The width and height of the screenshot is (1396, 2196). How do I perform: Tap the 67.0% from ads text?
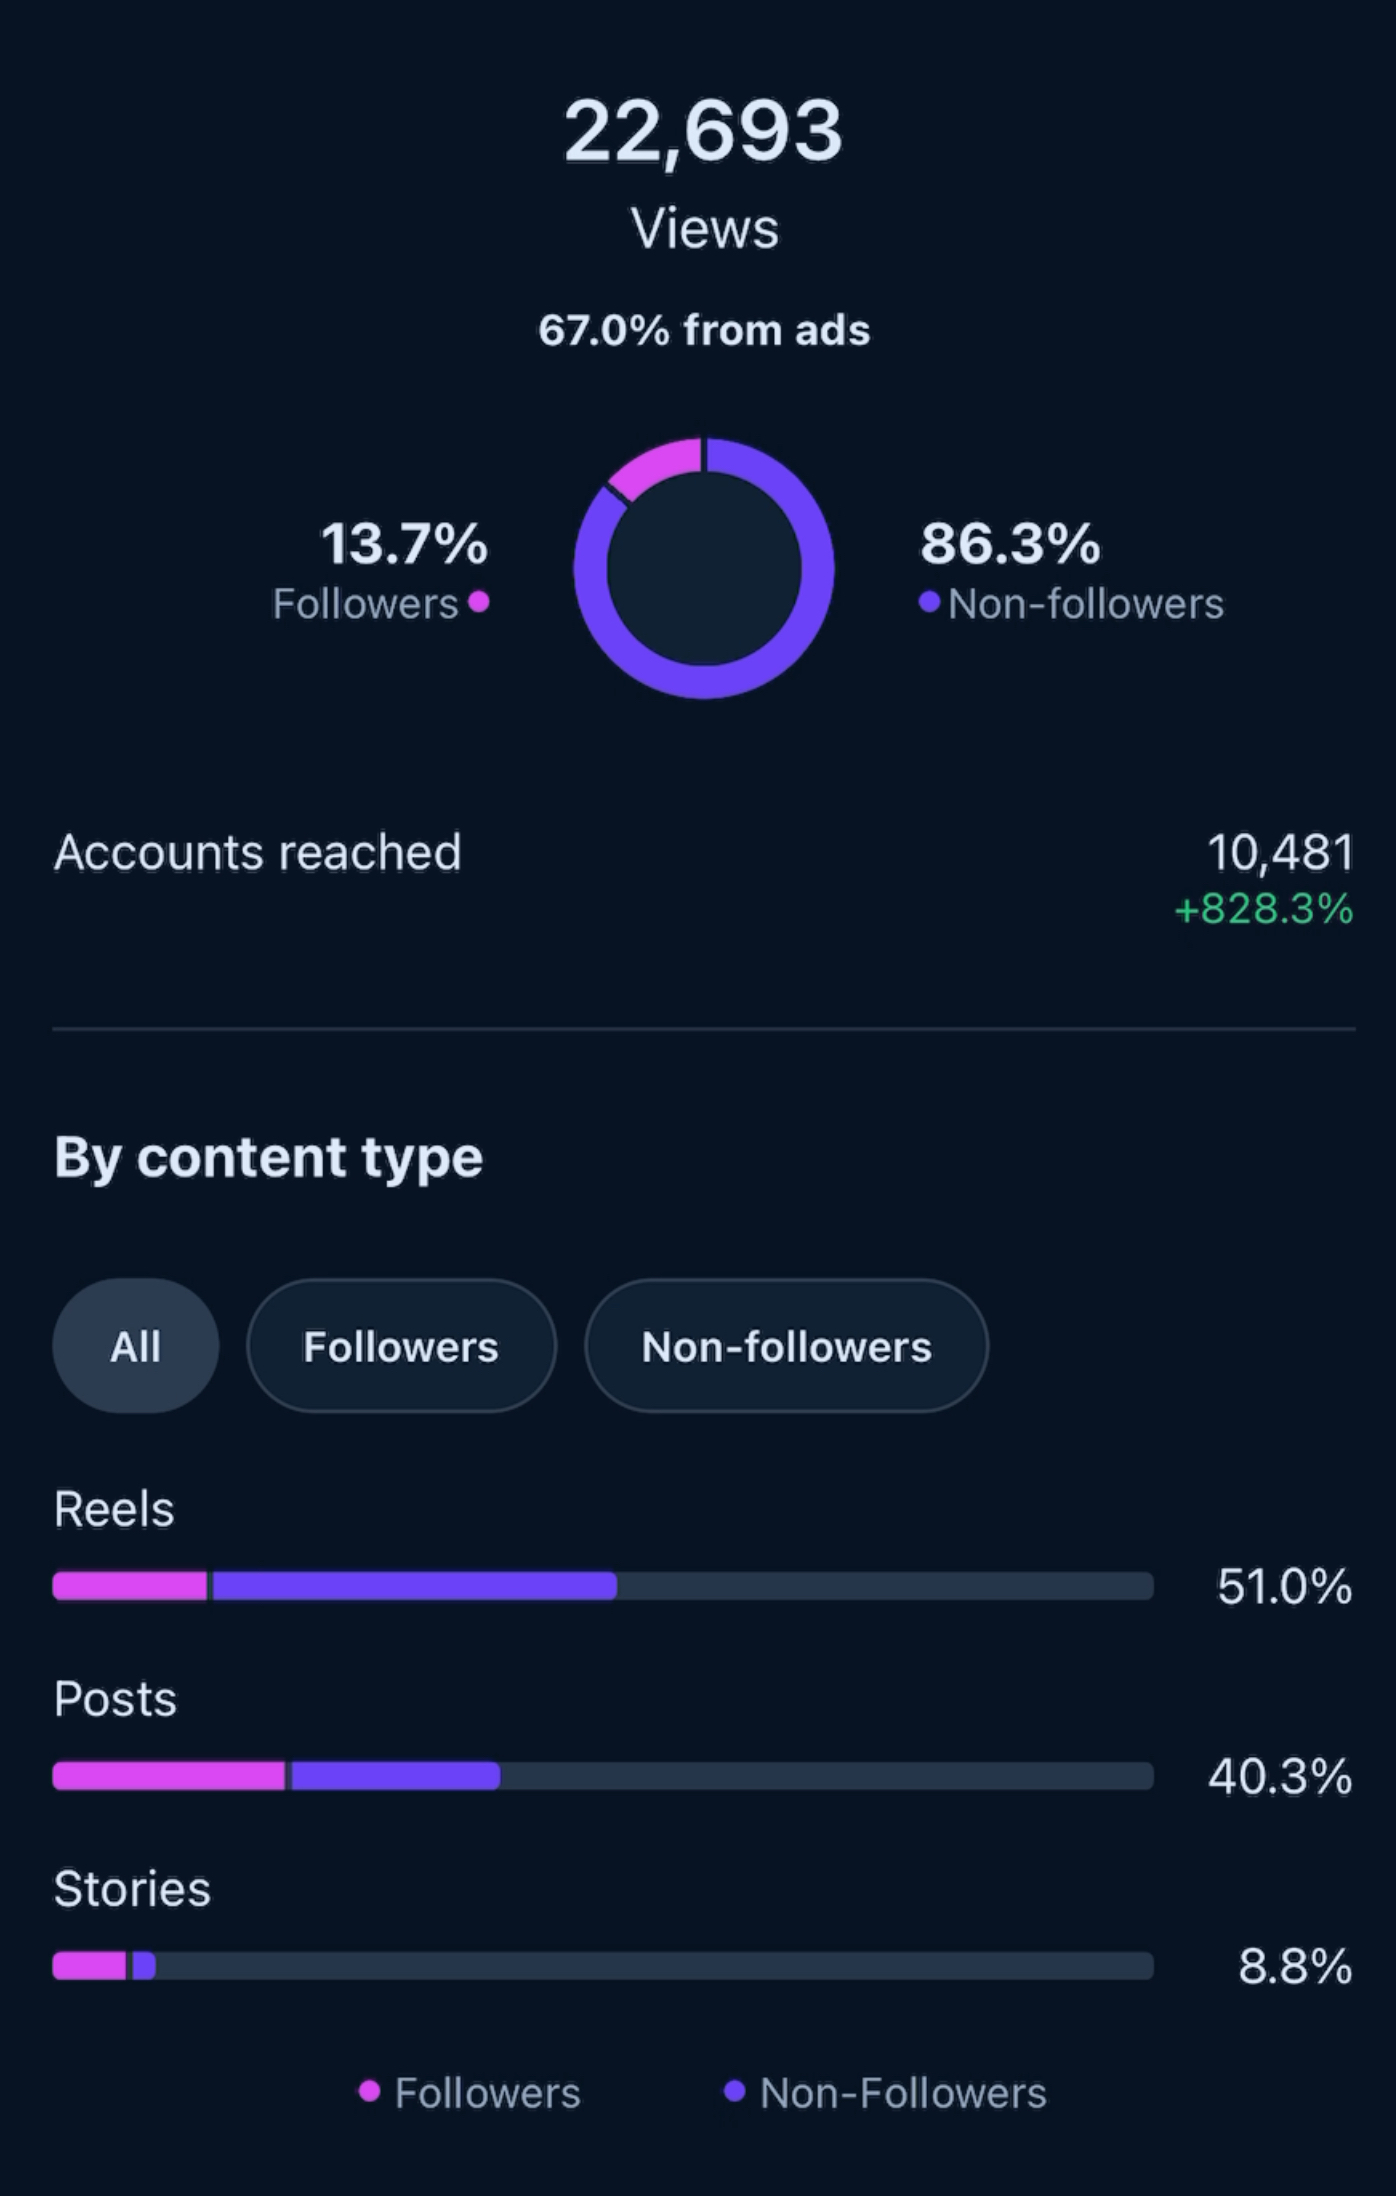click(x=704, y=330)
